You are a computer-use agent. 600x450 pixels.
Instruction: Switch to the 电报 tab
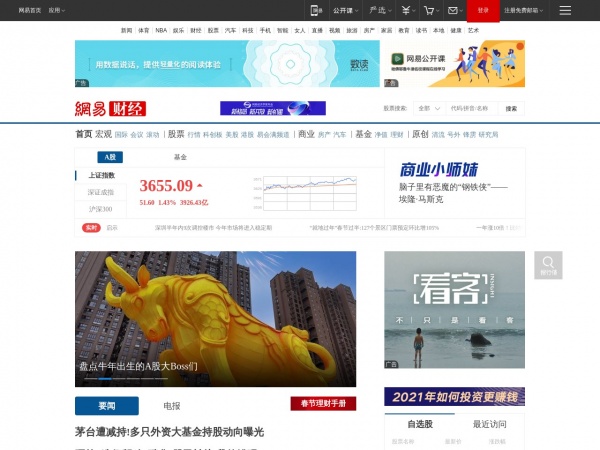tap(171, 406)
